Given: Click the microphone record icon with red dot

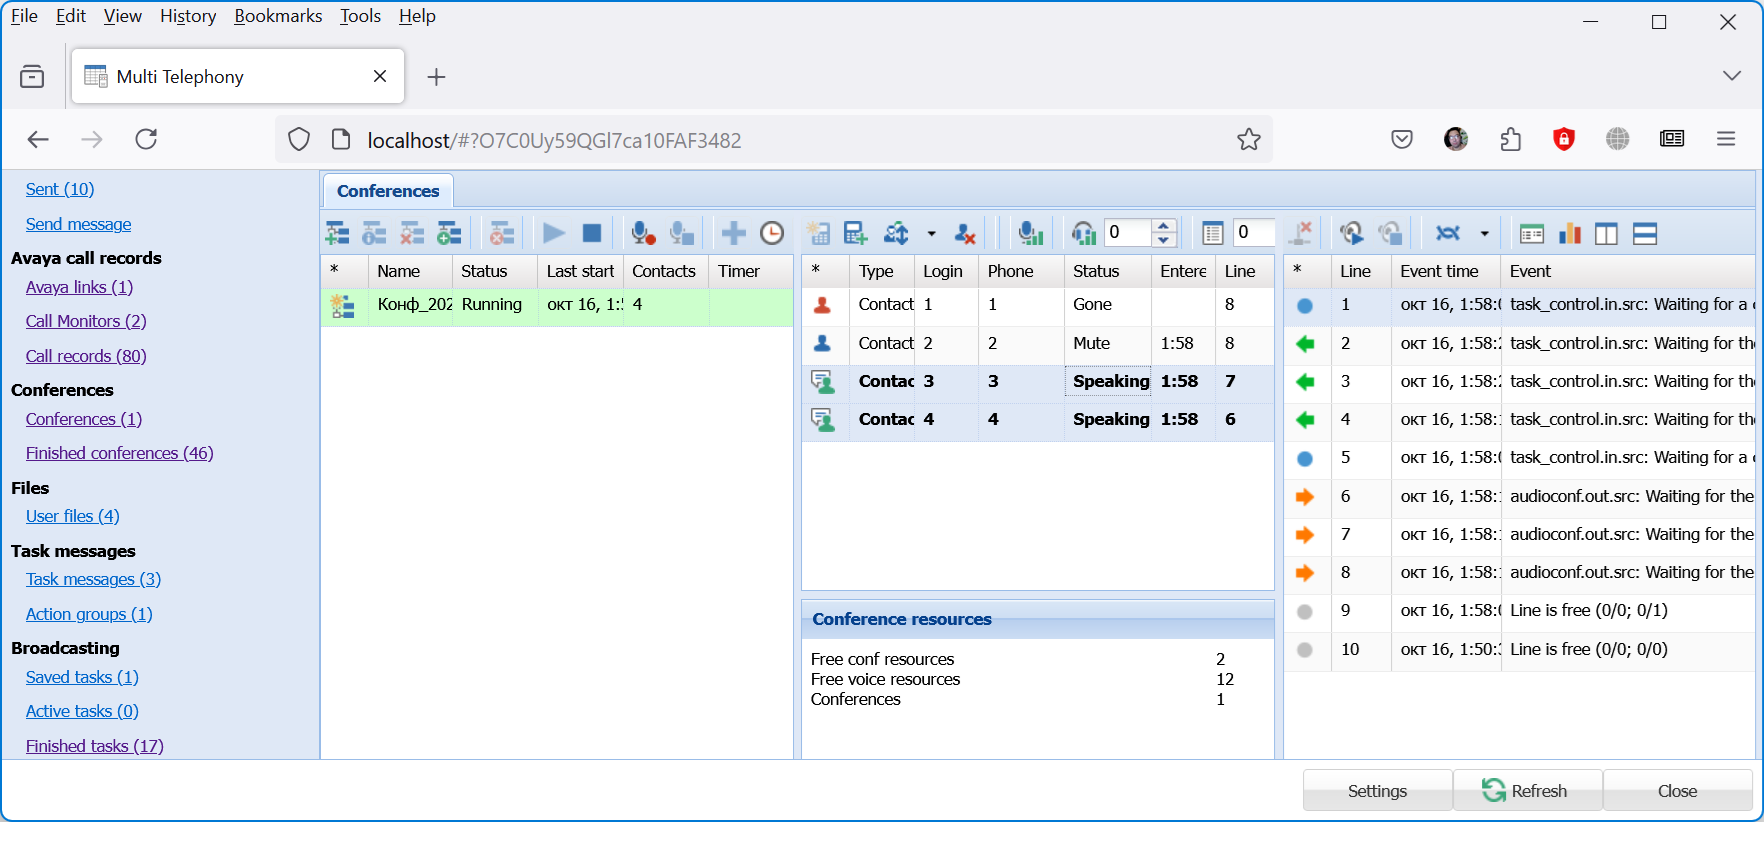Looking at the screenshot, I should 643,234.
